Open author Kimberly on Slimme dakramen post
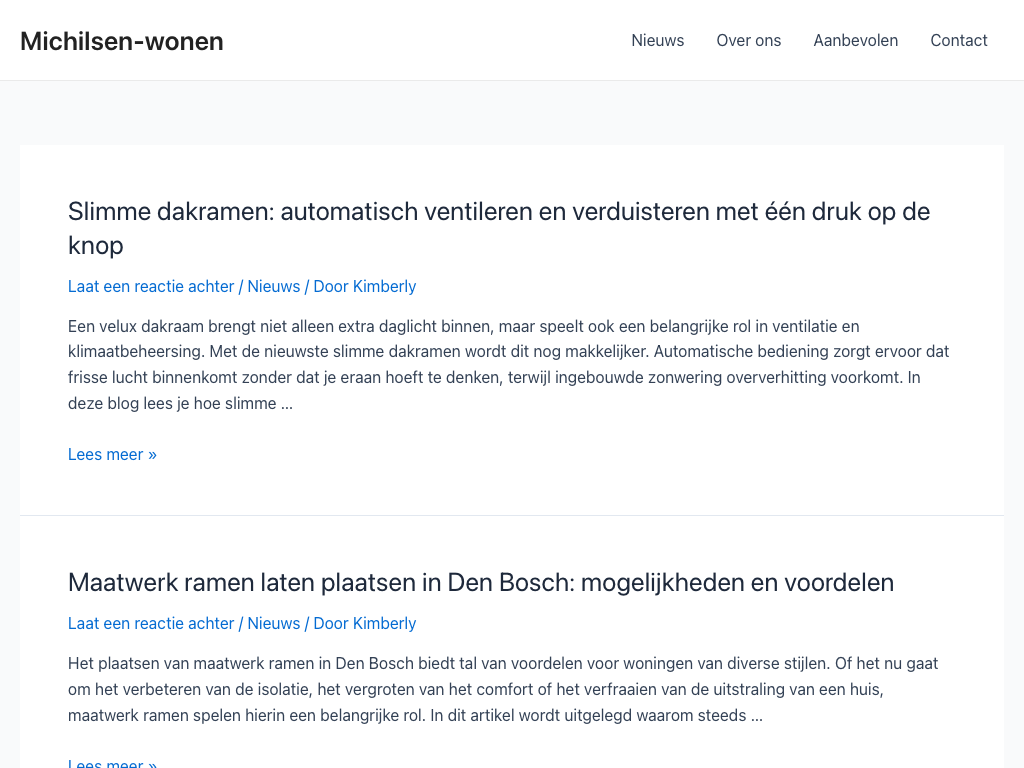 point(384,286)
